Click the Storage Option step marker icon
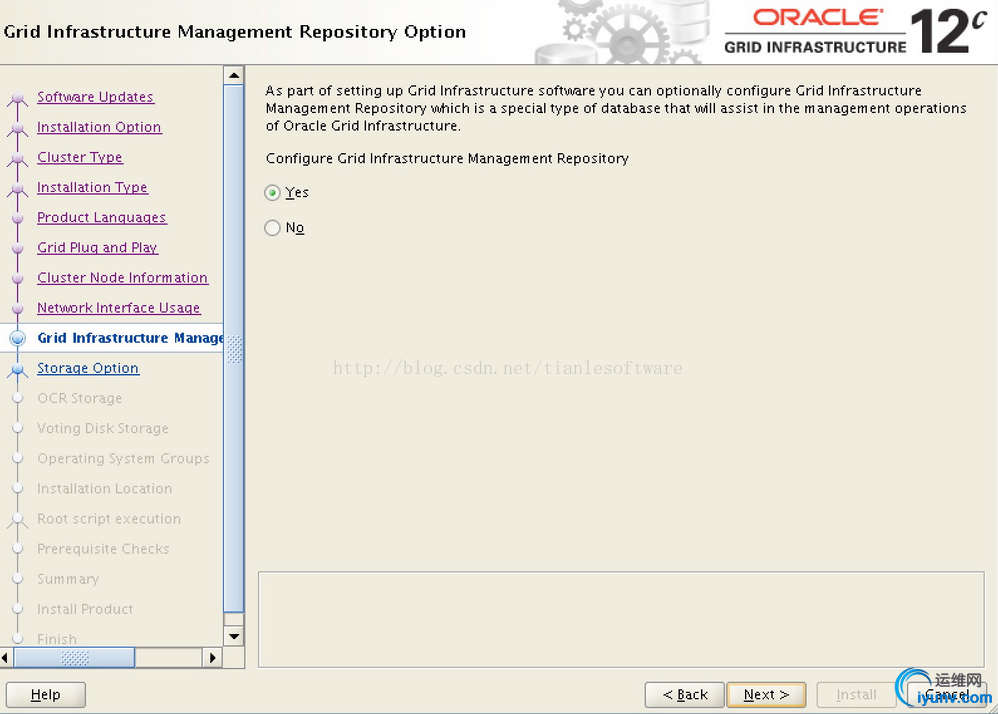The height and width of the screenshot is (714, 998). tap(18, 370)
